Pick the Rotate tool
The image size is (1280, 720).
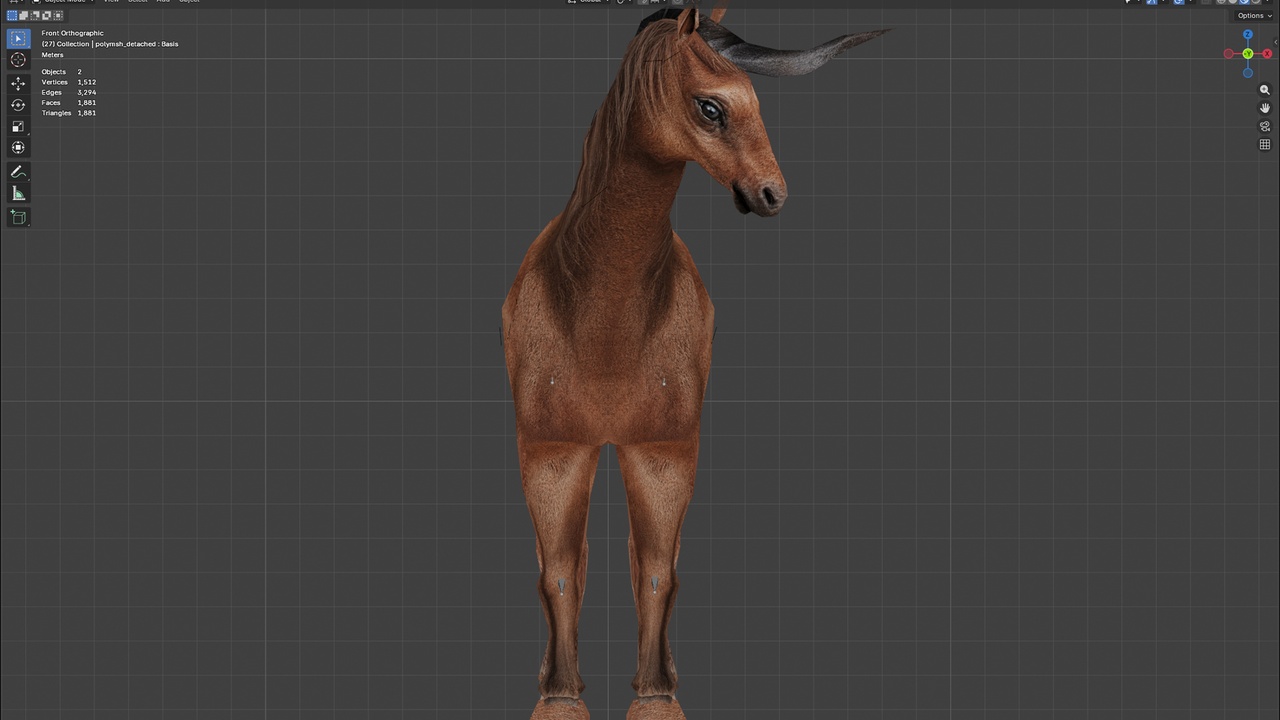coord(18,105)
